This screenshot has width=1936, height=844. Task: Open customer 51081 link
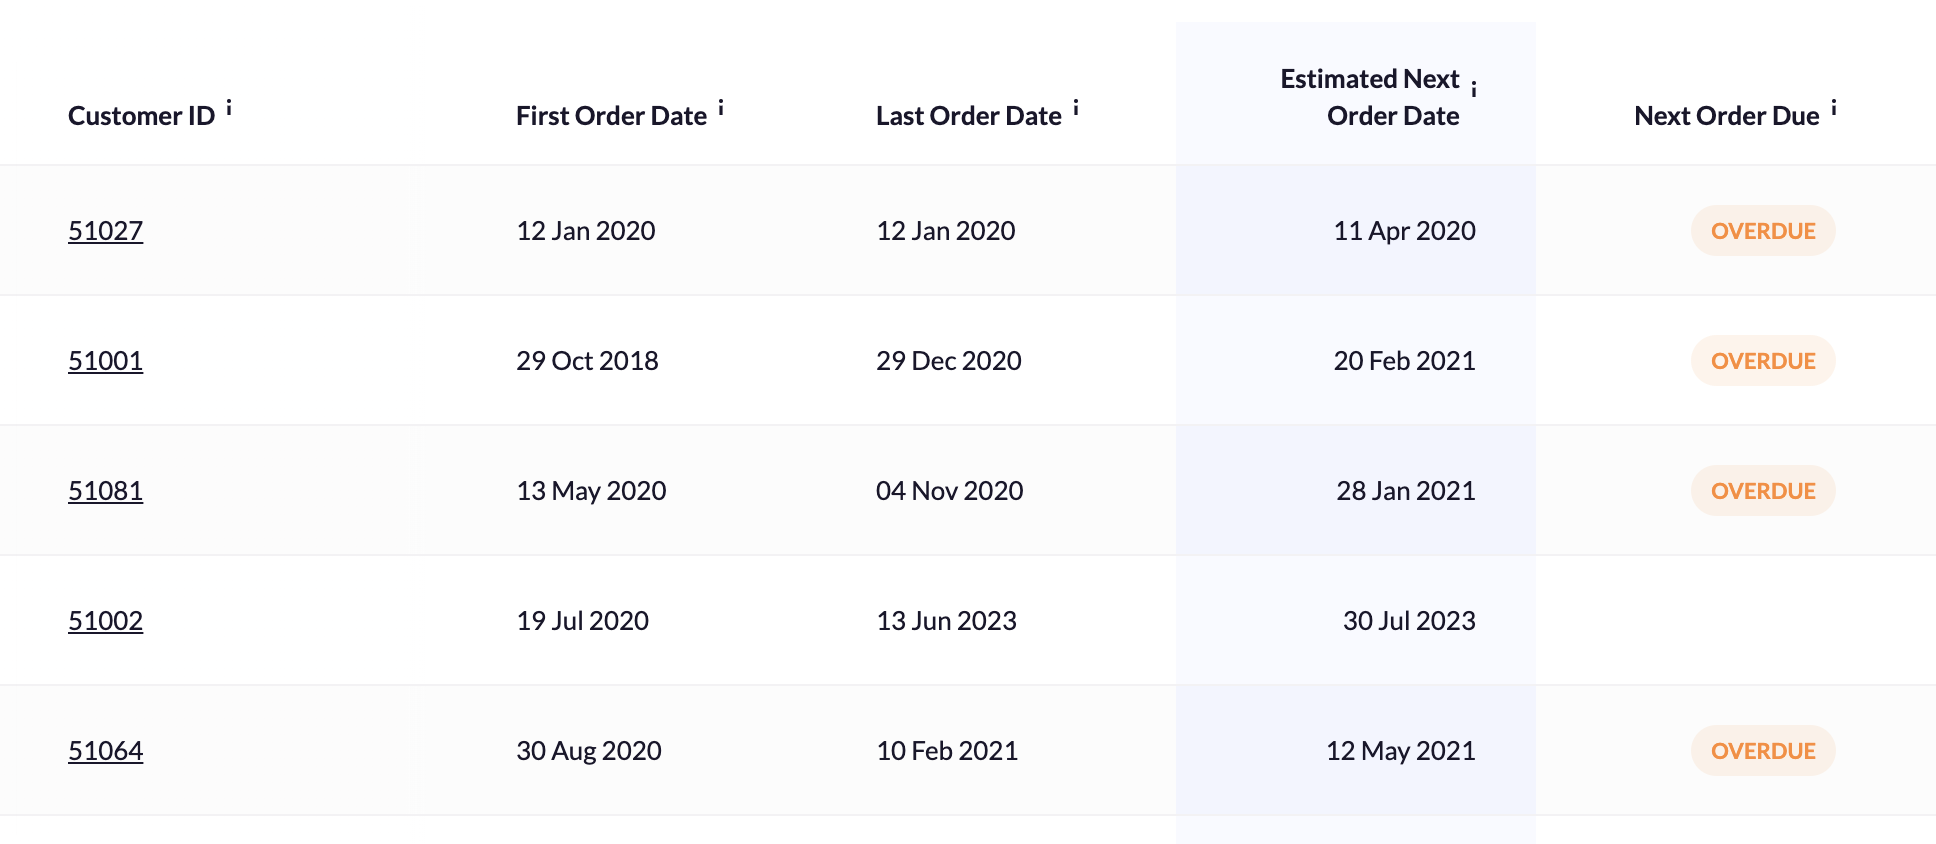pos(105,491)
